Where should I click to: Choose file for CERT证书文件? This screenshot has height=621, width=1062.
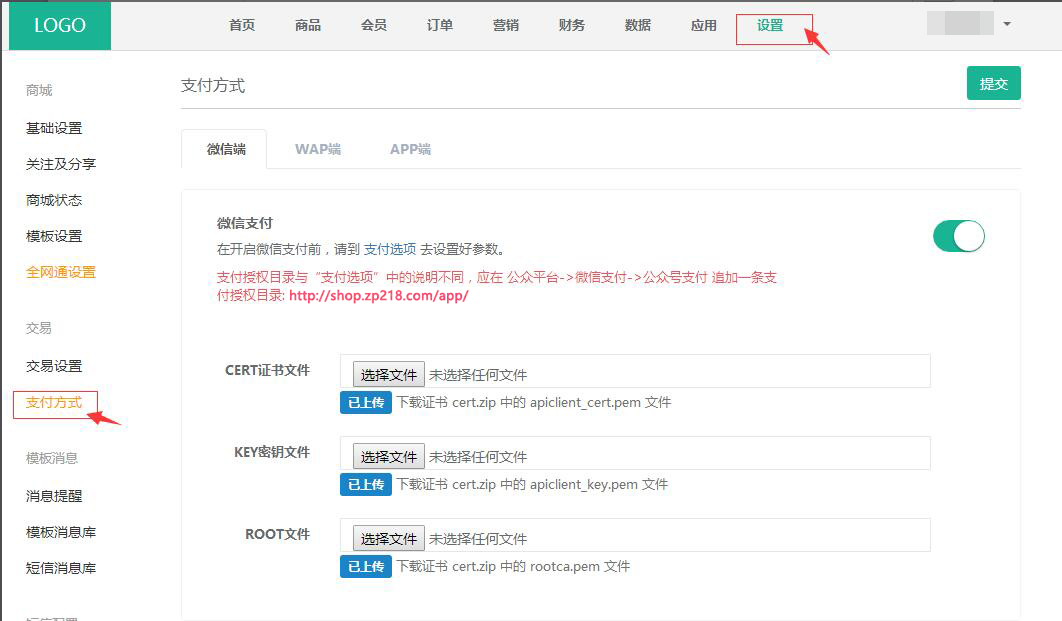tap(389, 374)
